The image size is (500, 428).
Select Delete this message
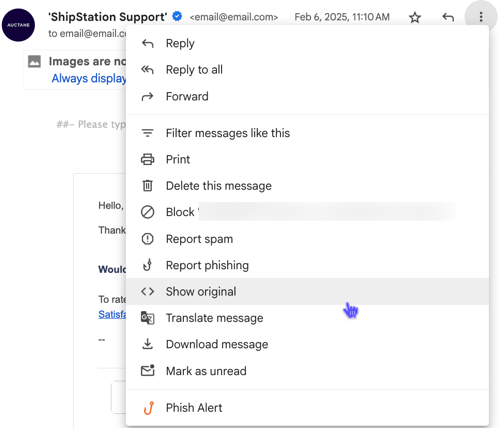tap(307, 186)
